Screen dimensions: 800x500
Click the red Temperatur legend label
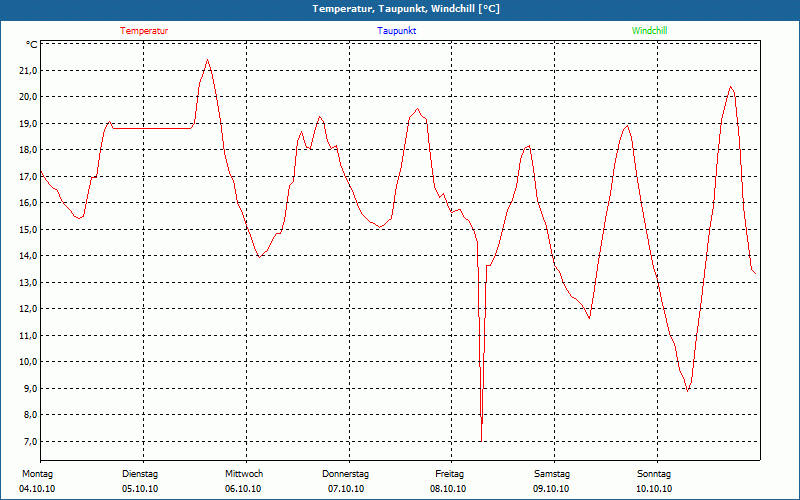pyautogui.click(x=144, y=31)
